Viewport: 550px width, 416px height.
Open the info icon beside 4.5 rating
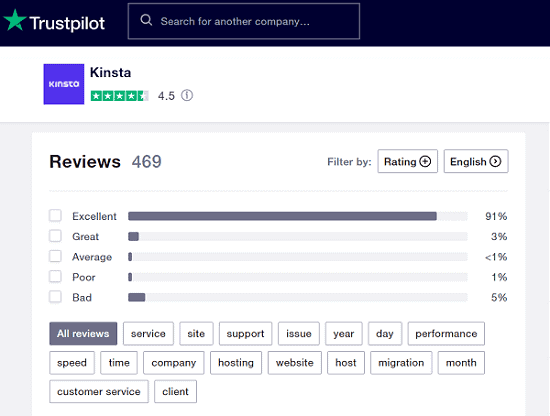pos(187,95)
